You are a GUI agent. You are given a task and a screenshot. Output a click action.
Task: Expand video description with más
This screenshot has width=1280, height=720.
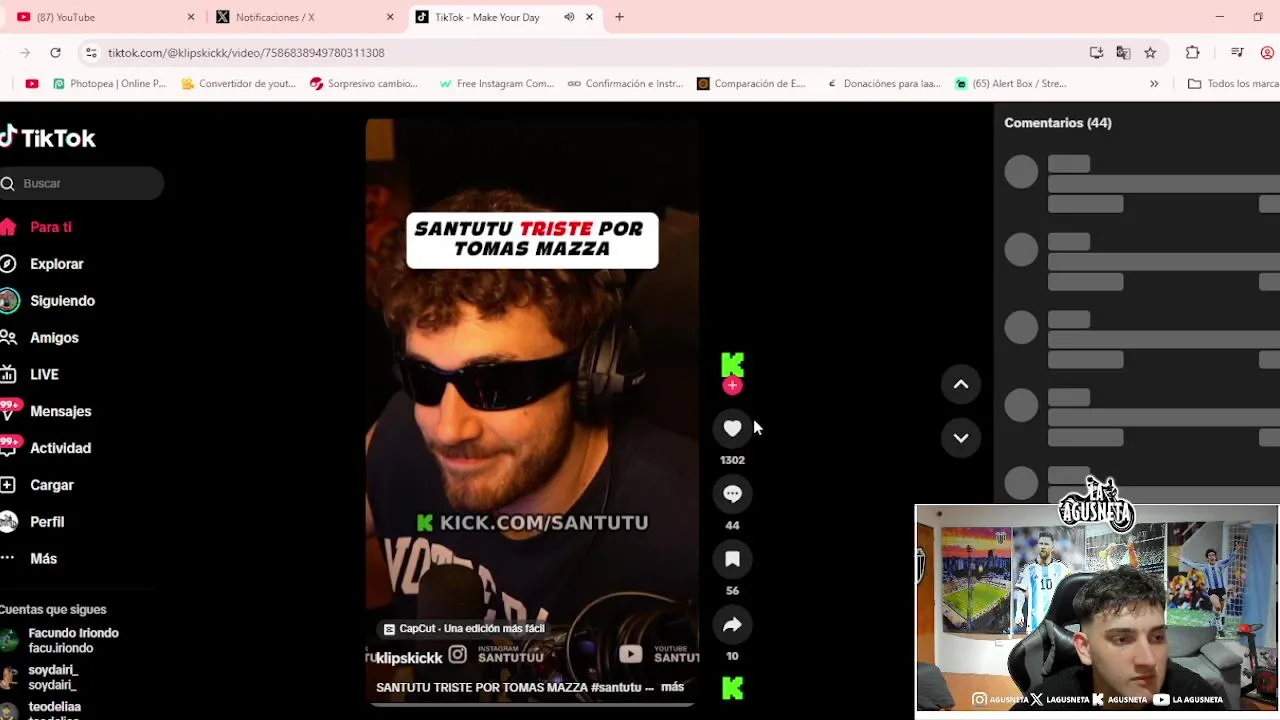[672, 687]
